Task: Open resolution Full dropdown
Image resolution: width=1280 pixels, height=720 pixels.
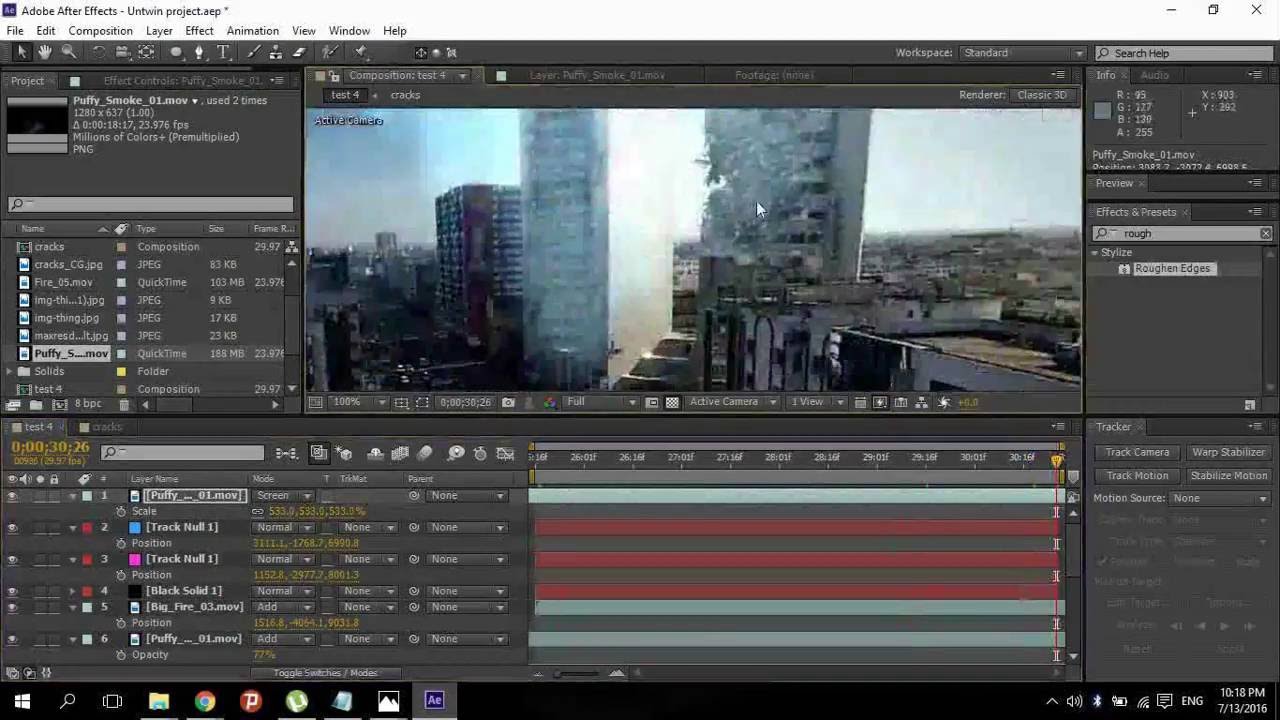Action: 601,402
